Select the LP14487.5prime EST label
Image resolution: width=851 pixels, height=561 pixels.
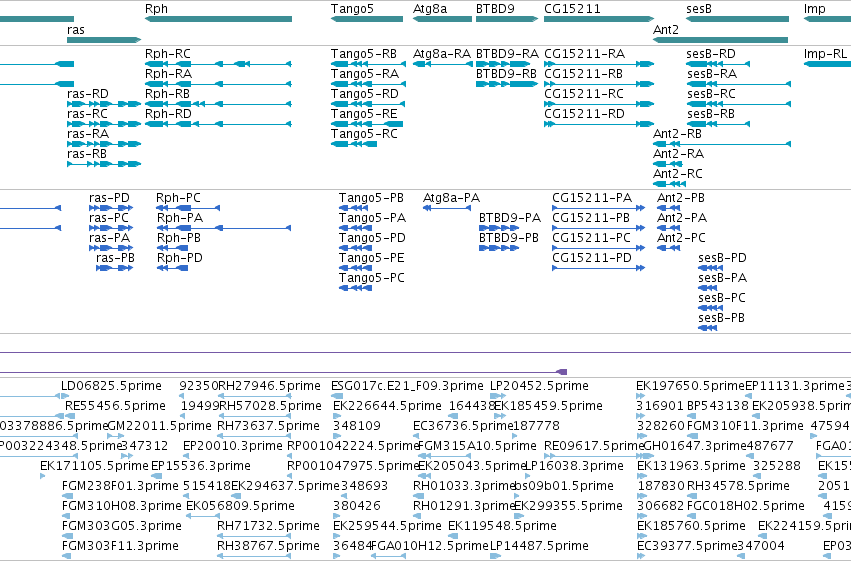click(x=539, y=546)
